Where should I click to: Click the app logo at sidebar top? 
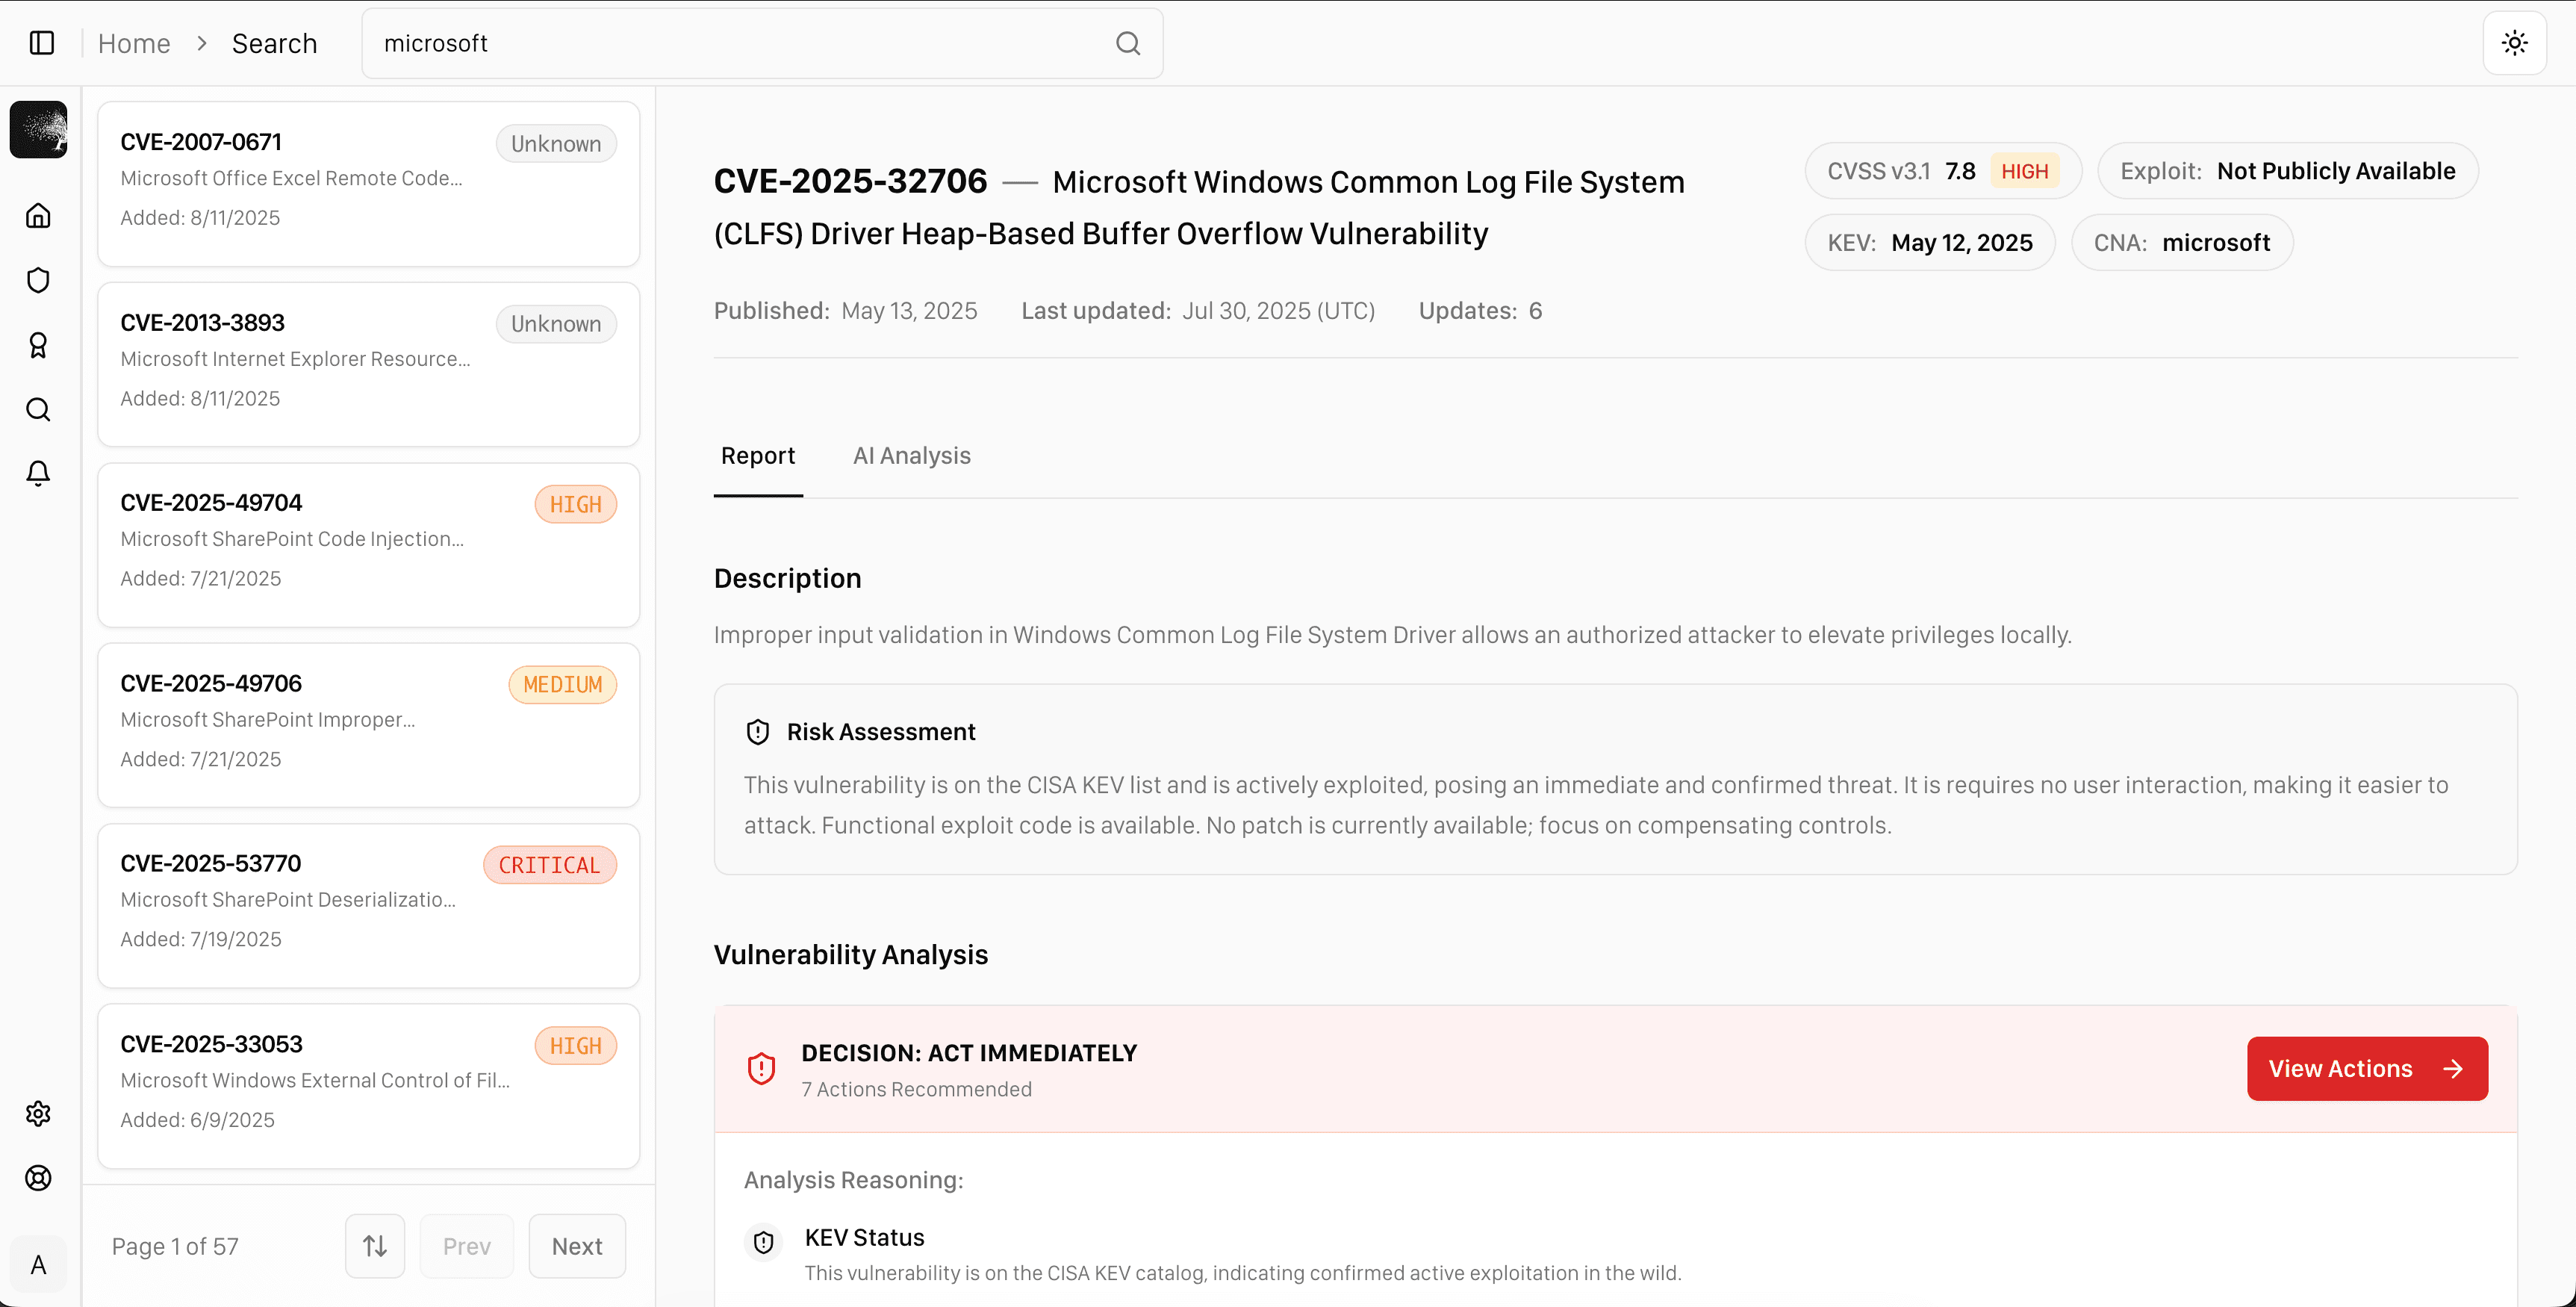point(38,129)
